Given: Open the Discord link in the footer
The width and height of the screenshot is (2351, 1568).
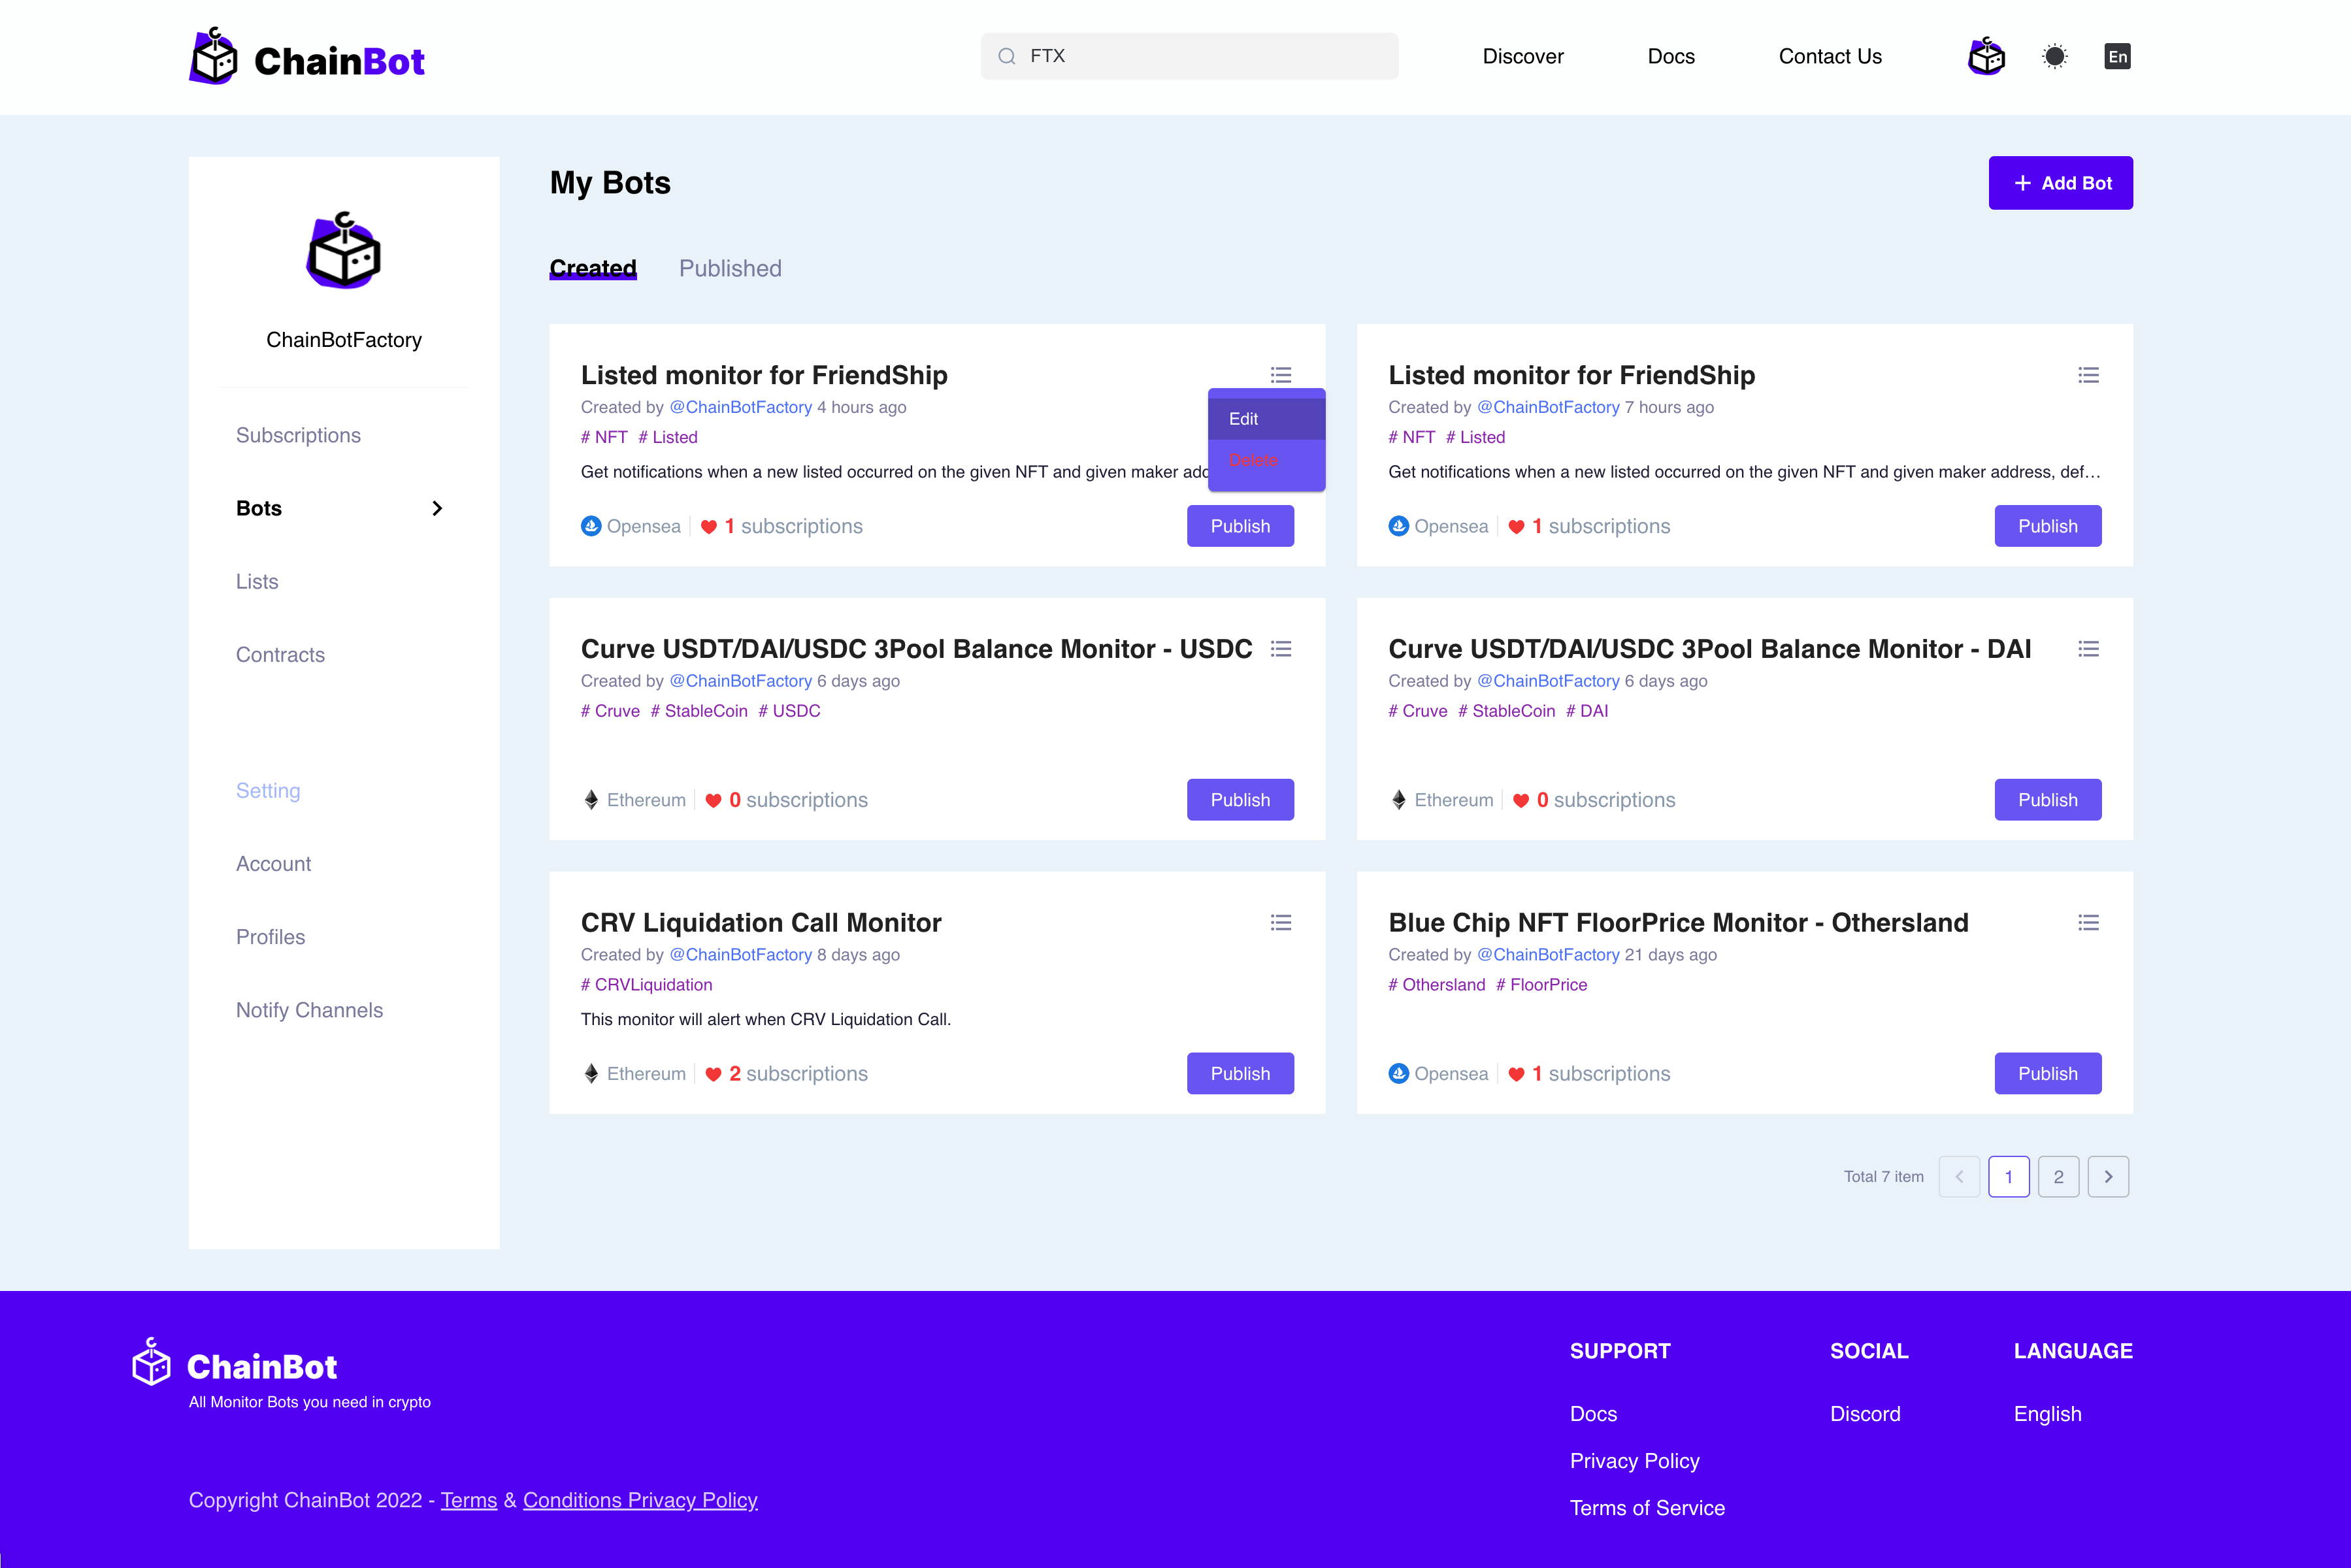Looking at the screenshot, I should tap(1865, 1414).
